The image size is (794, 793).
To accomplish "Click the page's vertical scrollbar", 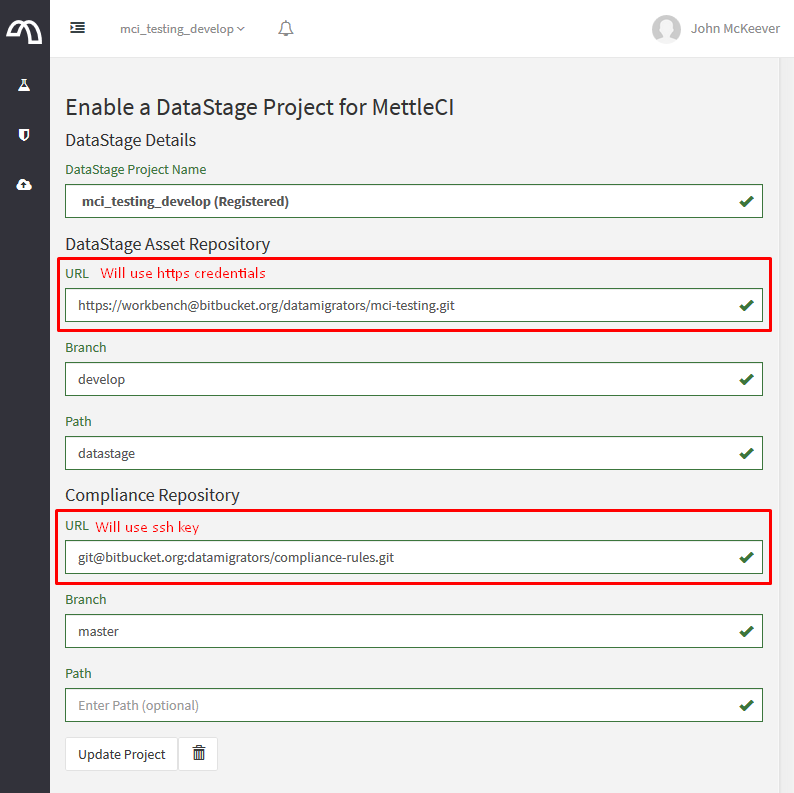I will [786, 400].
